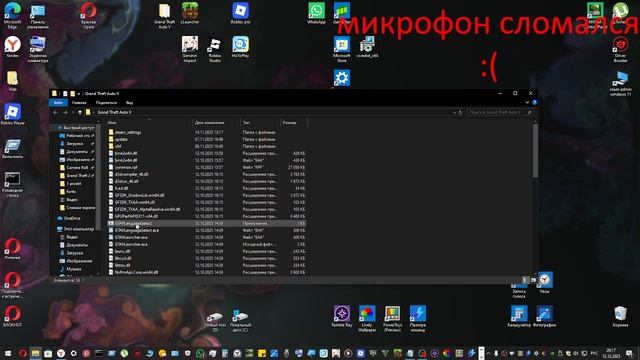Open Roblox Studio desktop shortcut

point(215,50)
